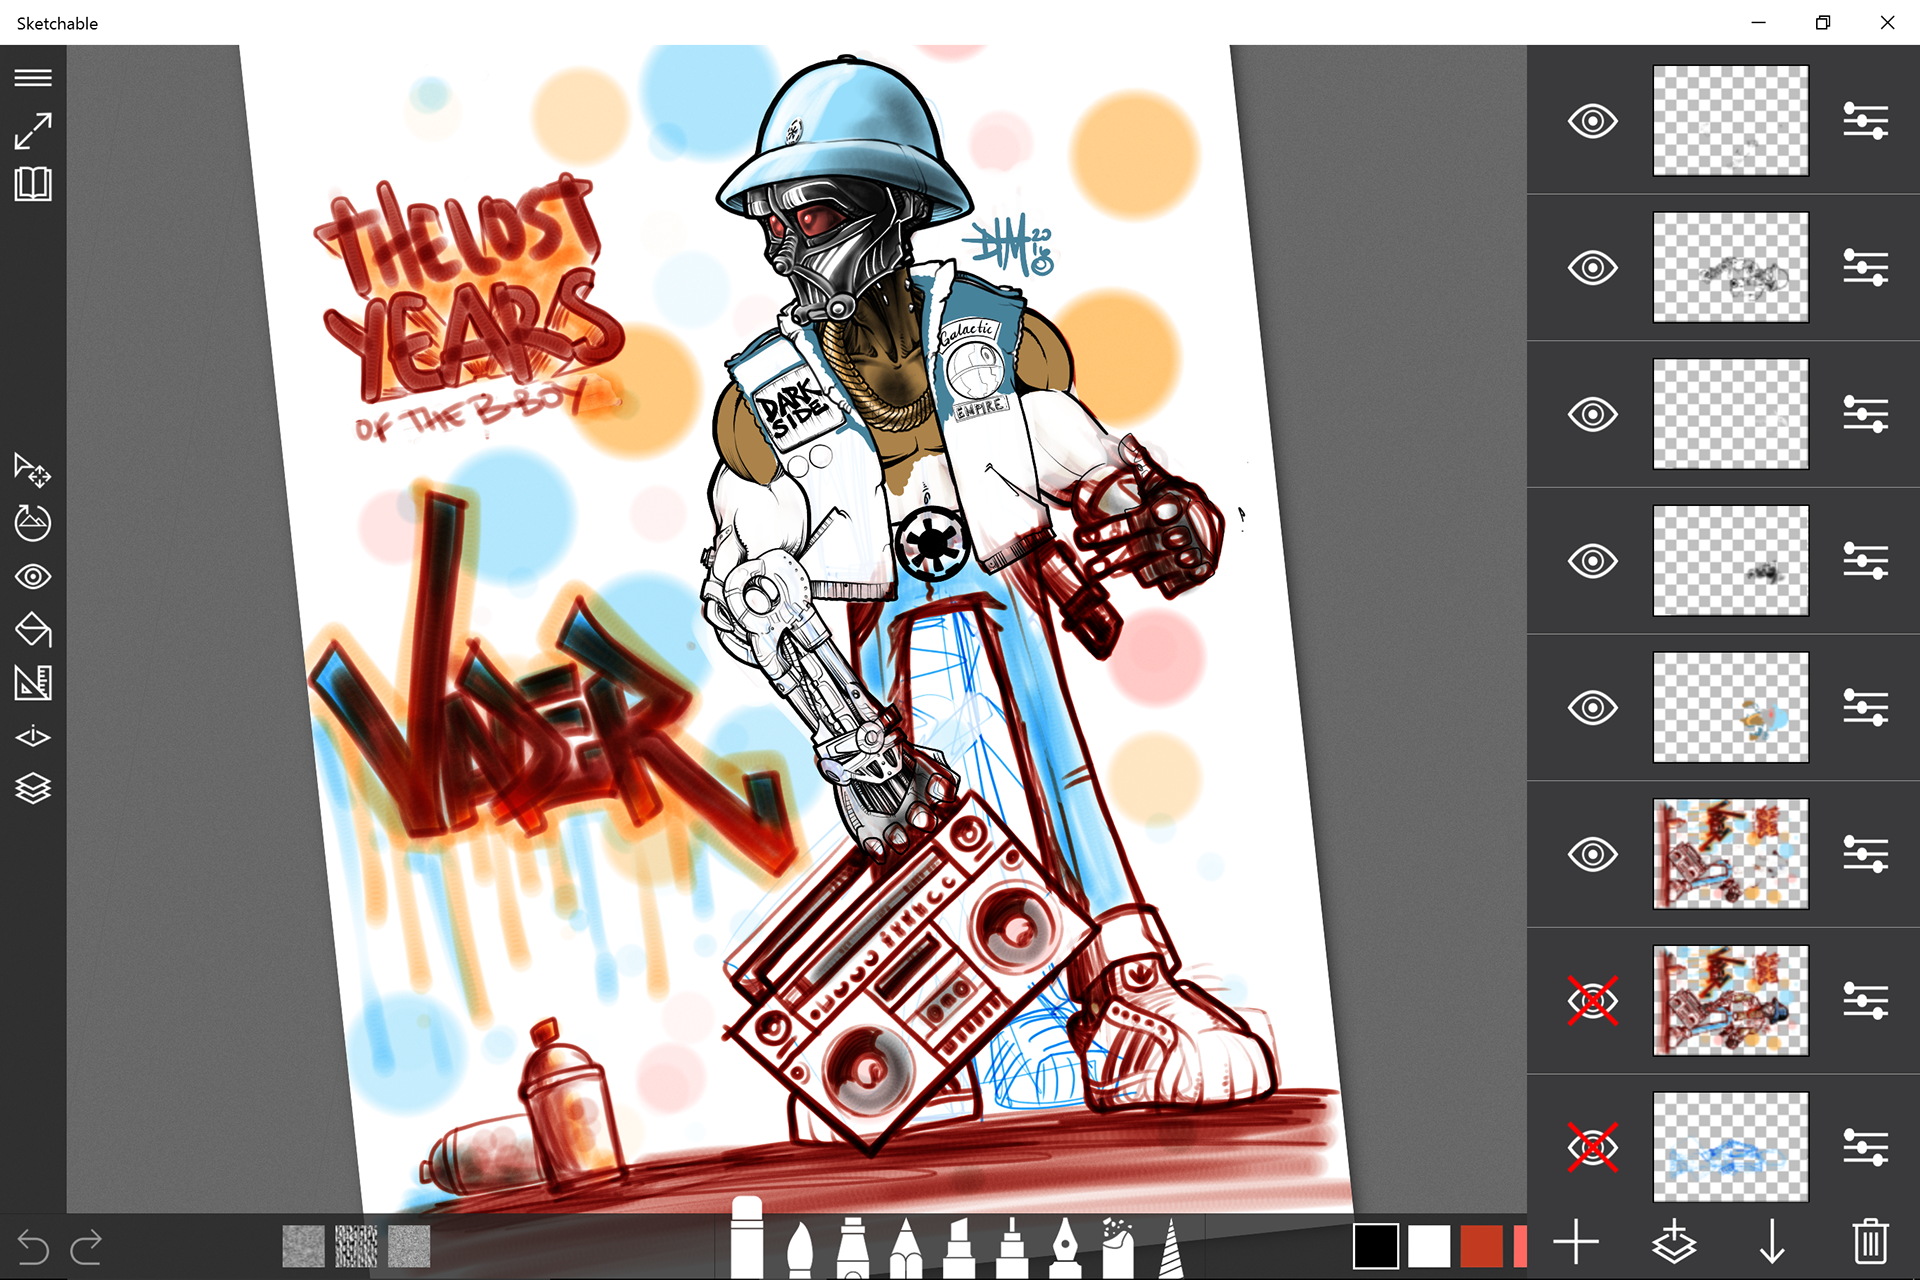Select the chisel marker tool
The image size is (1920, 1280).
point(958,1247)
